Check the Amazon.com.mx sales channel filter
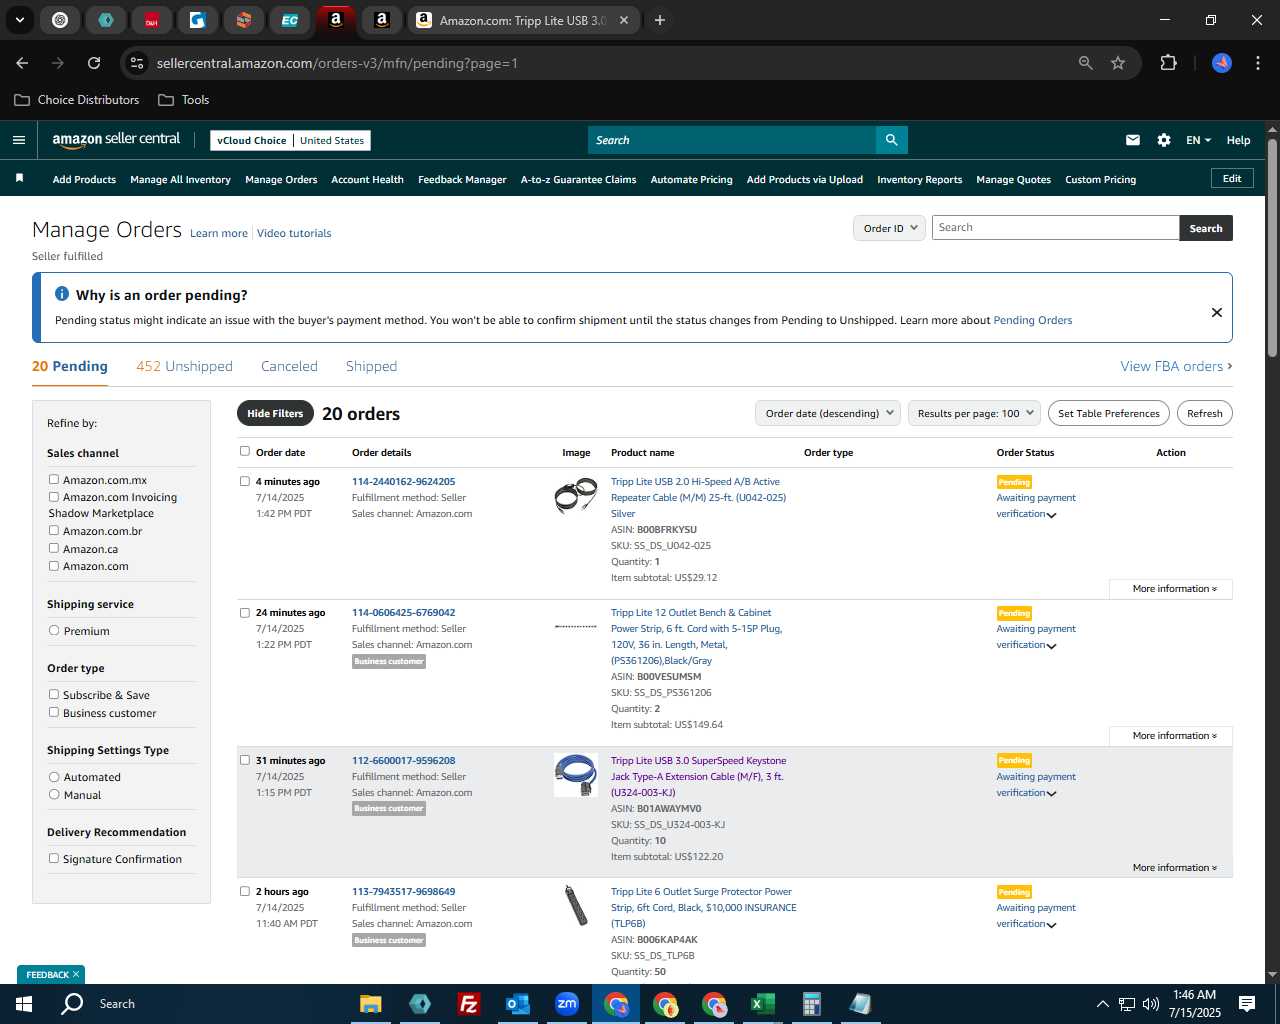This screenshot has height=1024, width=1280. click(x=54, y=479)
